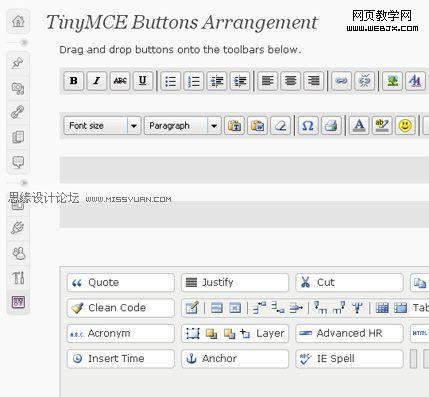Select the Acronym button
Image resolution: width=429 pixels, height=397 pixels.
[121, 333]
